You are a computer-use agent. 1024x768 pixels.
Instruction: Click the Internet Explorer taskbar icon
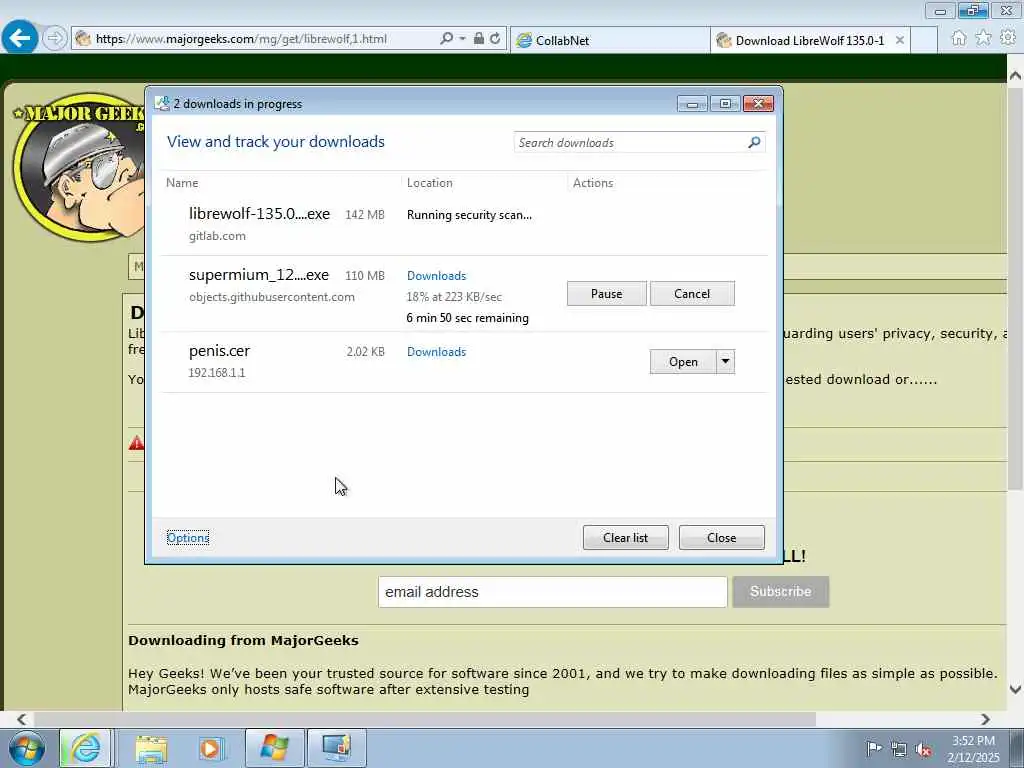[86, 748]
